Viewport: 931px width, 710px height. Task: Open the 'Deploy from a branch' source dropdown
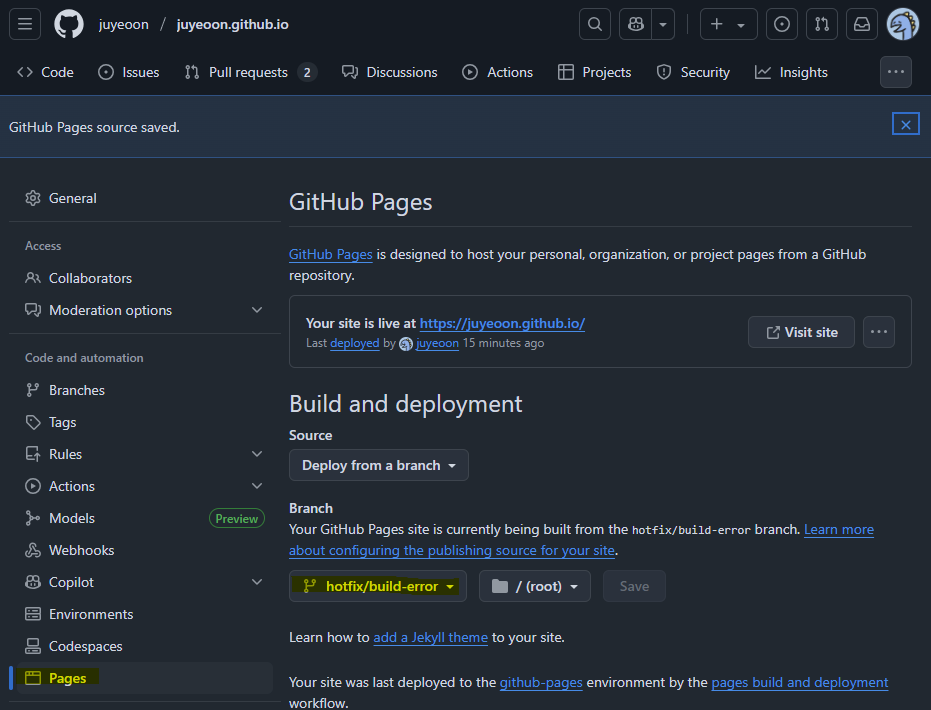click(379, 465)
